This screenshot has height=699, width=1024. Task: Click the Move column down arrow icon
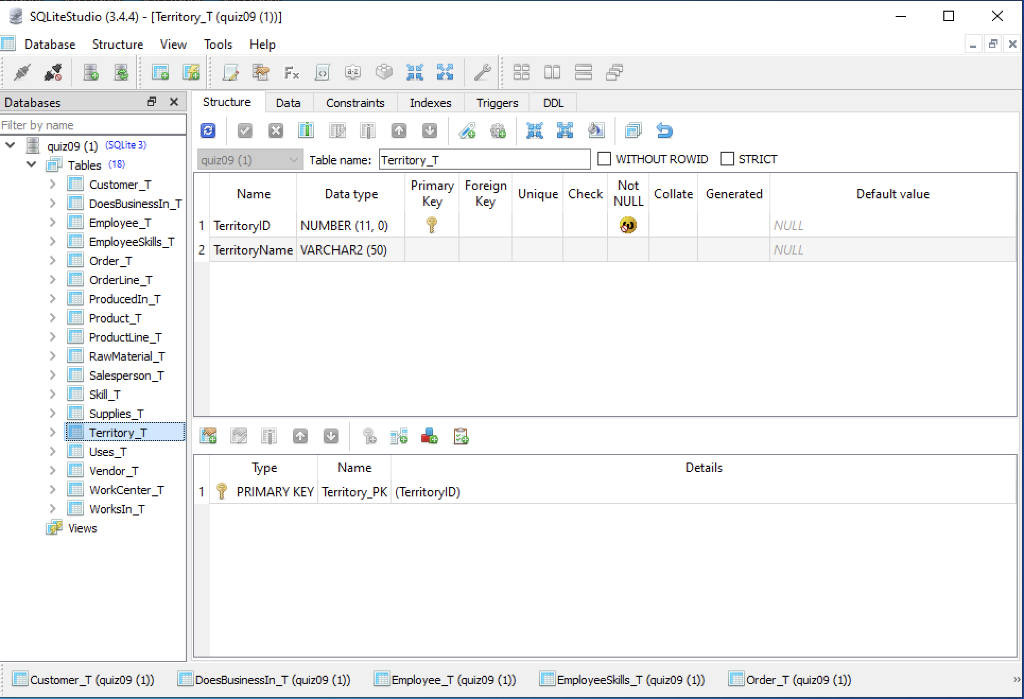point(429,131)
